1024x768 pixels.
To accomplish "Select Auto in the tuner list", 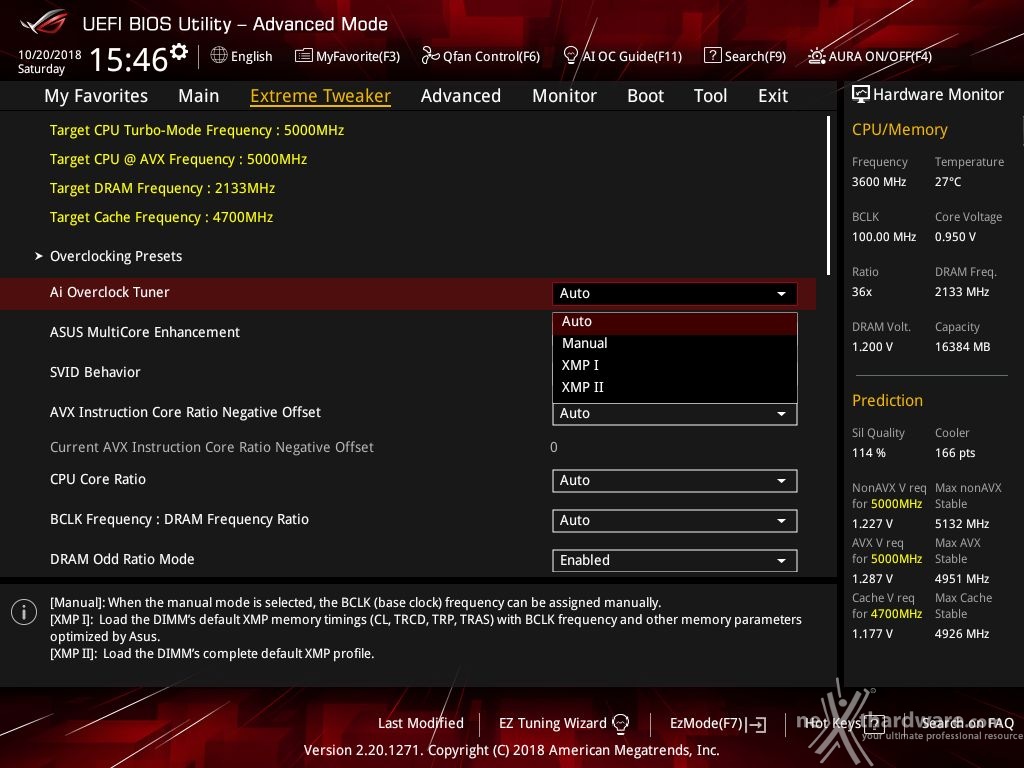I will click(x=675, y=322).
